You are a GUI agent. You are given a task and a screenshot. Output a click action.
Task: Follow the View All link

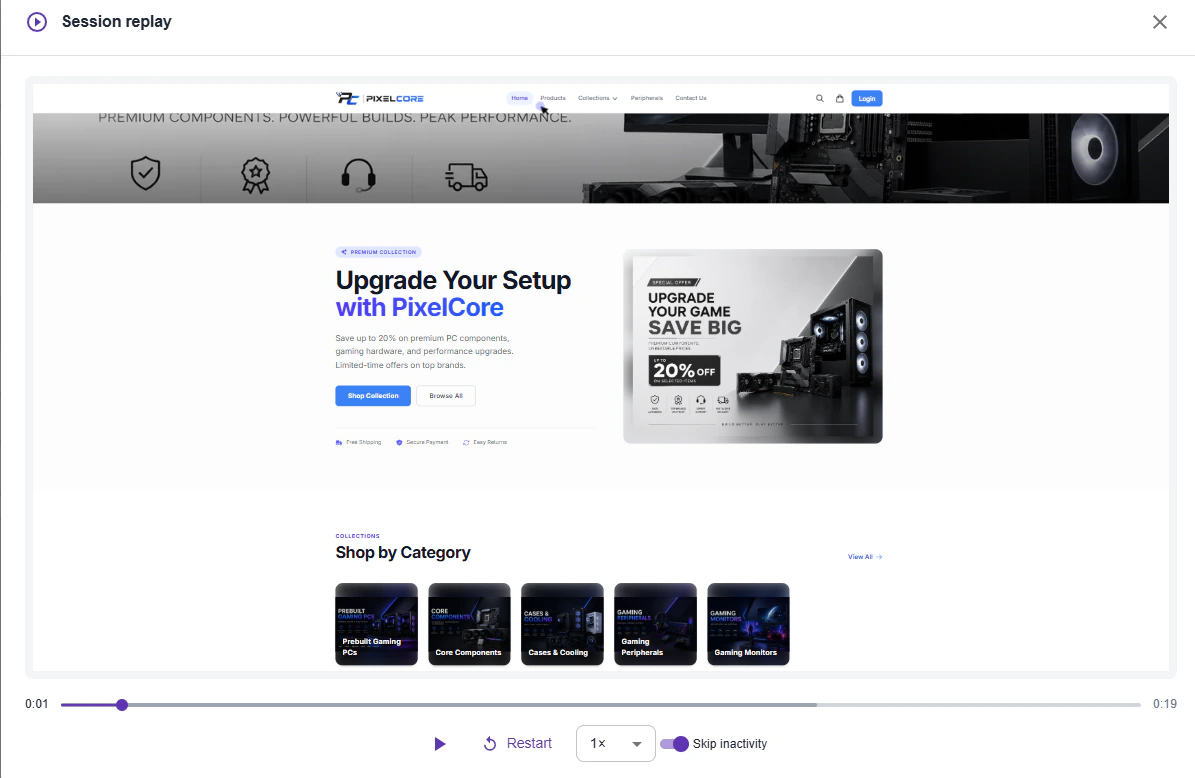pyautogui.click(x=865, y=557)
